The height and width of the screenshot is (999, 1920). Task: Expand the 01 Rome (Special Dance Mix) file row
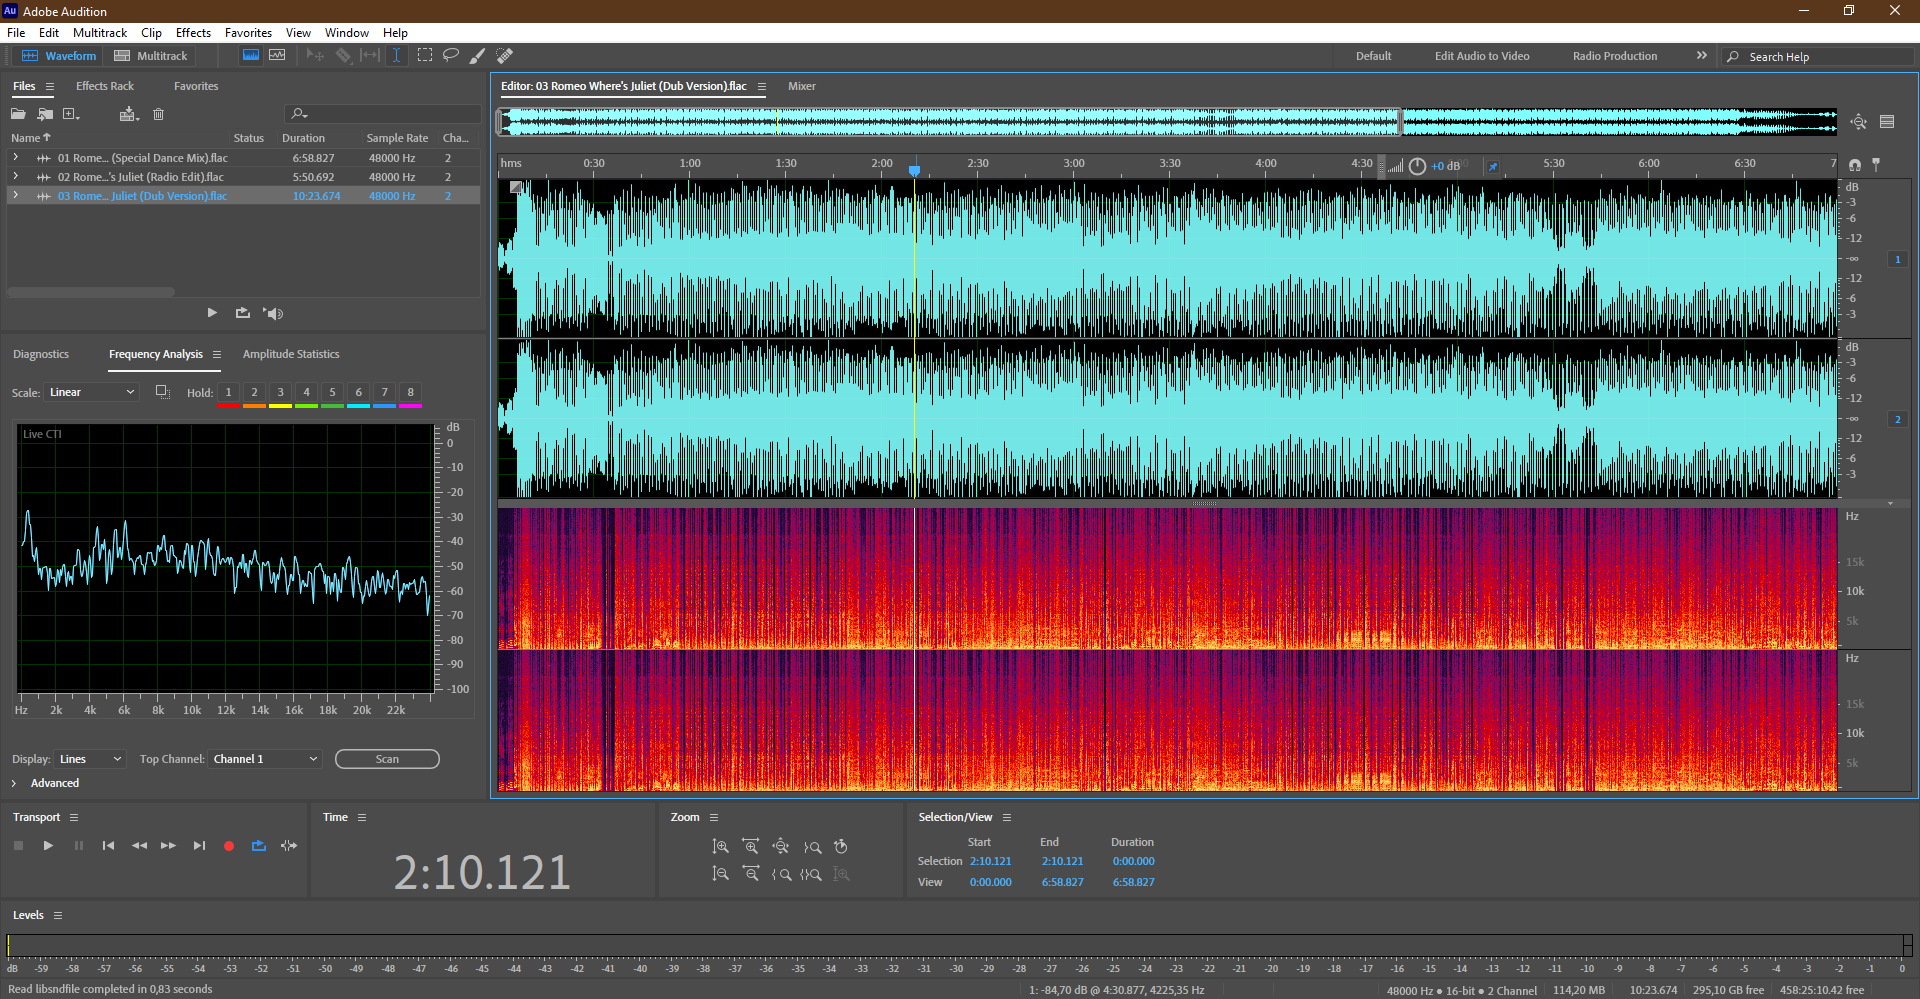[15, 158]
